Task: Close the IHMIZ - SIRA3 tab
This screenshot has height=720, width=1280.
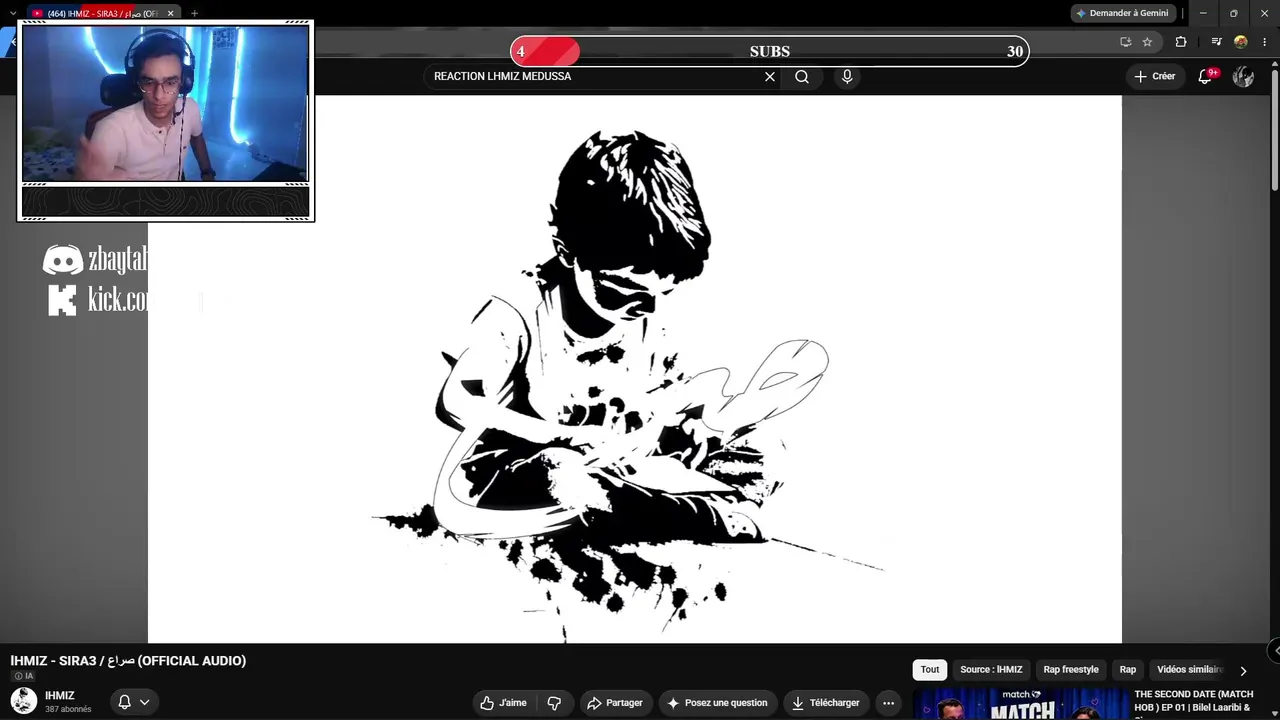Action: click(x=171, y=13)
